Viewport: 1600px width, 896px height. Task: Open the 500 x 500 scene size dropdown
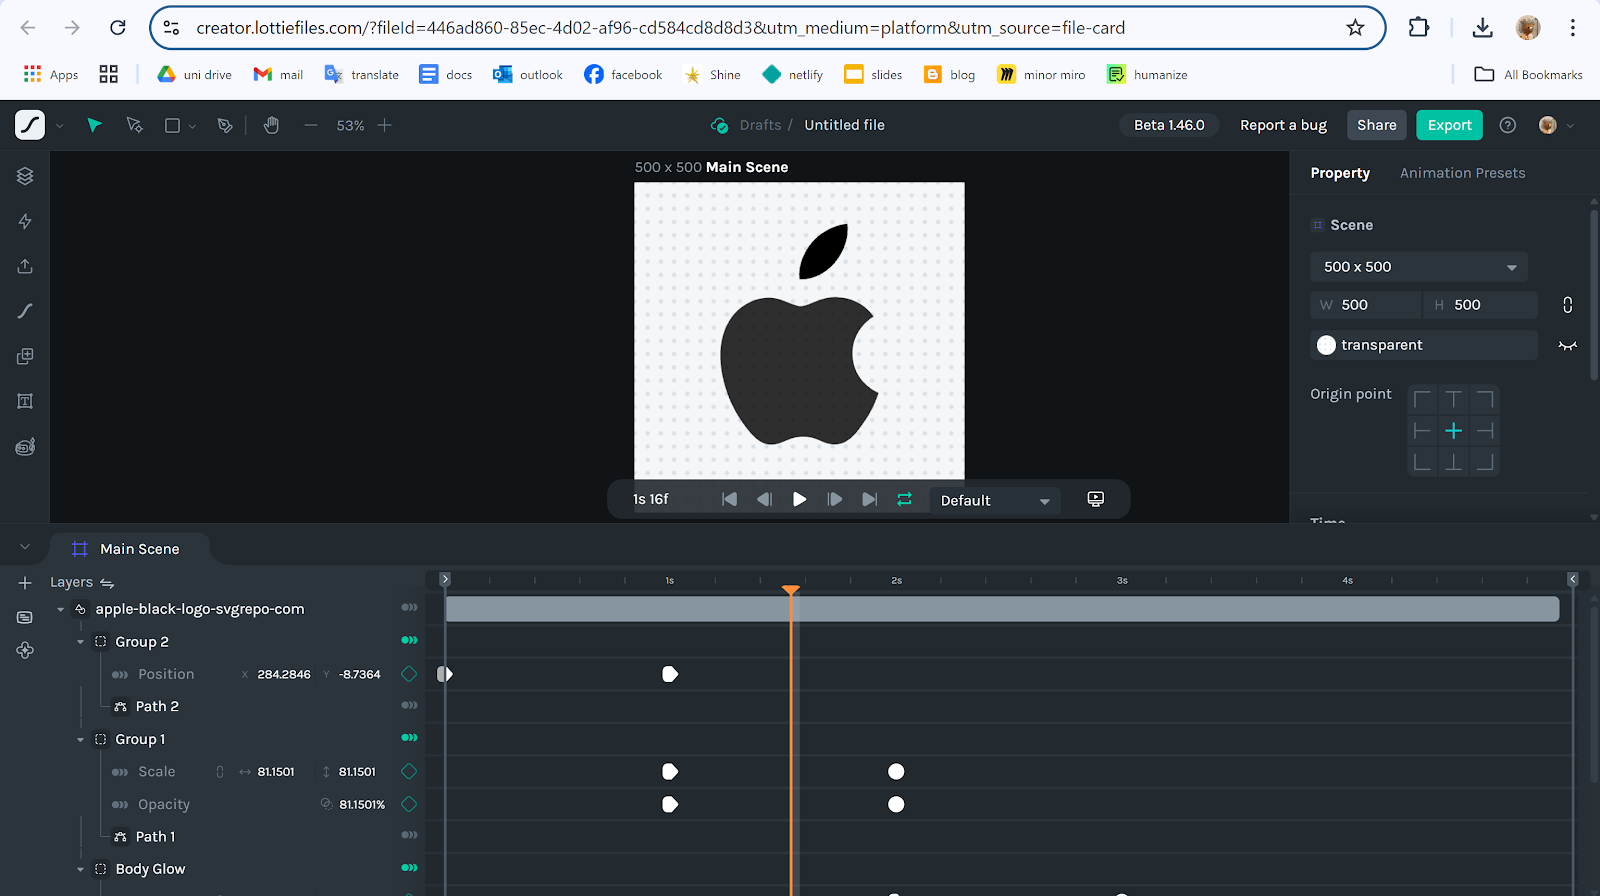[1419, 267]
